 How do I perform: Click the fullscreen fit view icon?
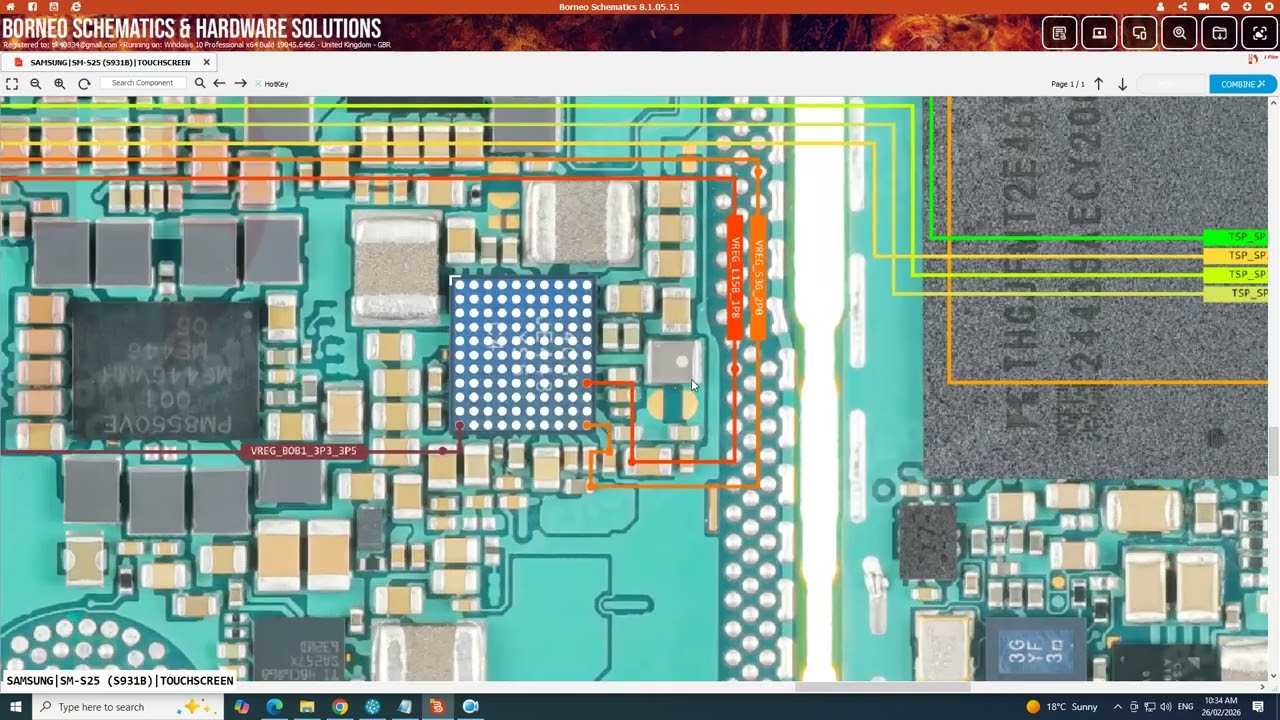[12, 84]
